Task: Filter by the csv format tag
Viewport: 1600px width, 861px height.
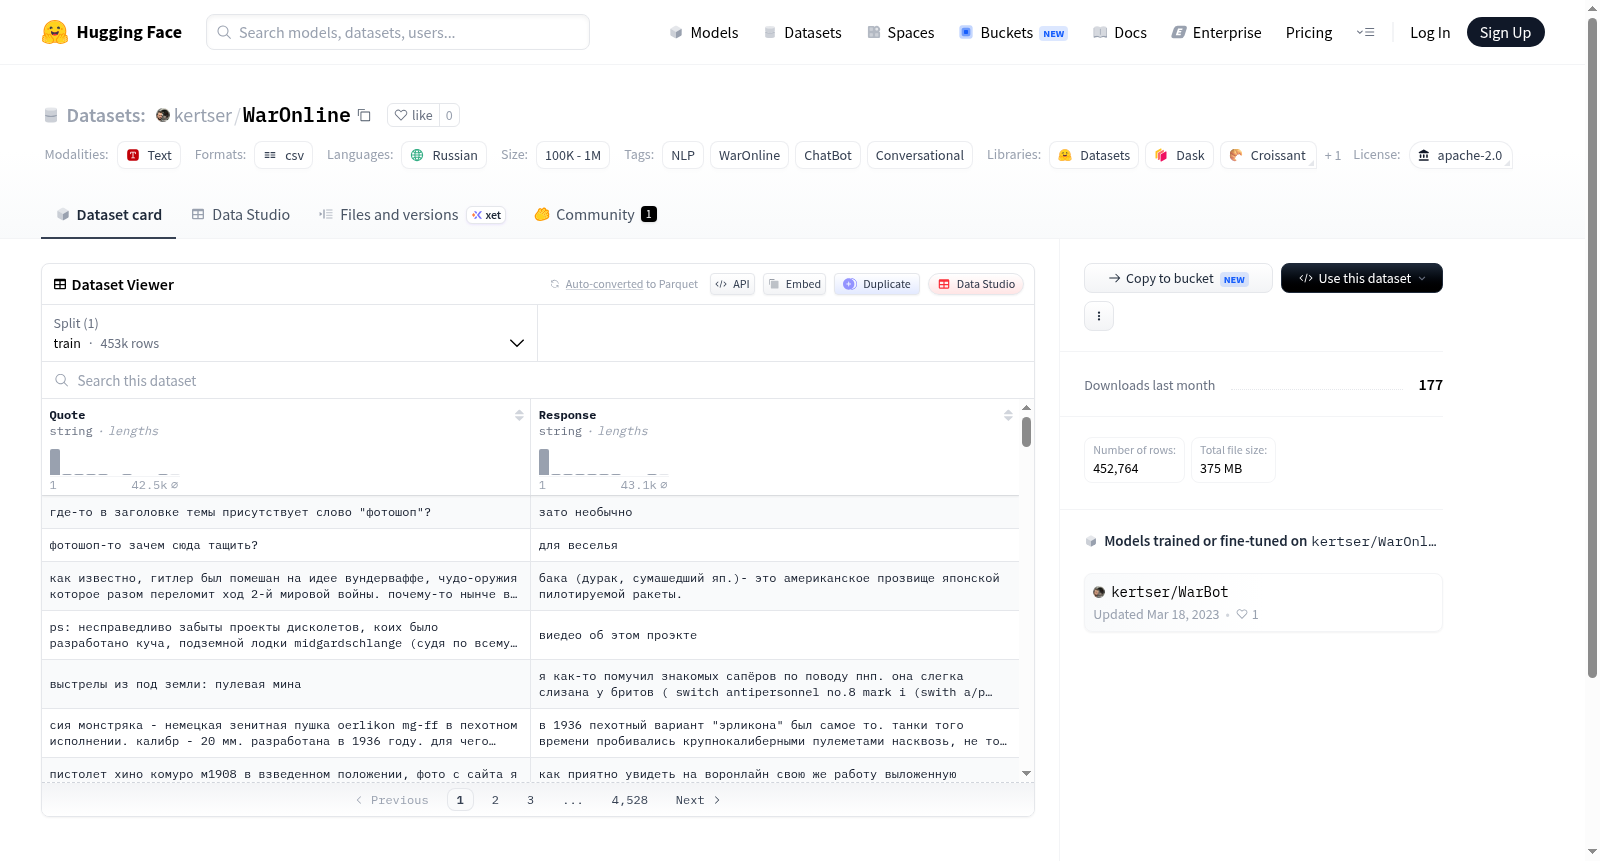Action: [x=284, y=155]
